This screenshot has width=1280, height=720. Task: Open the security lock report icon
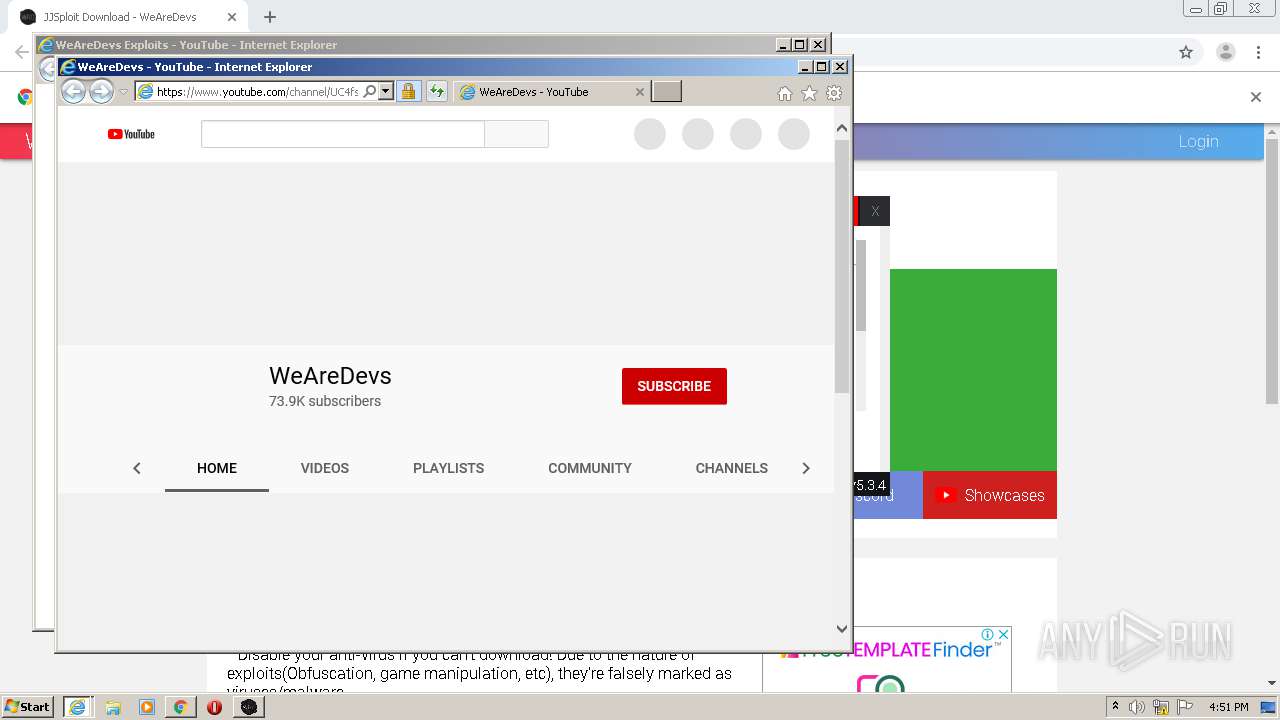point(408,91)
